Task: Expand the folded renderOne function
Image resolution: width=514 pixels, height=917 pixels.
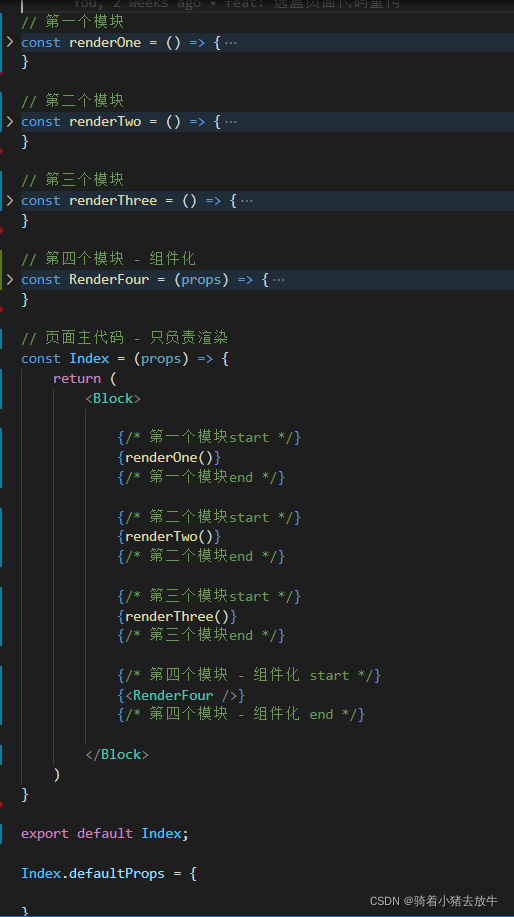Action: click(x=10, y=42)
